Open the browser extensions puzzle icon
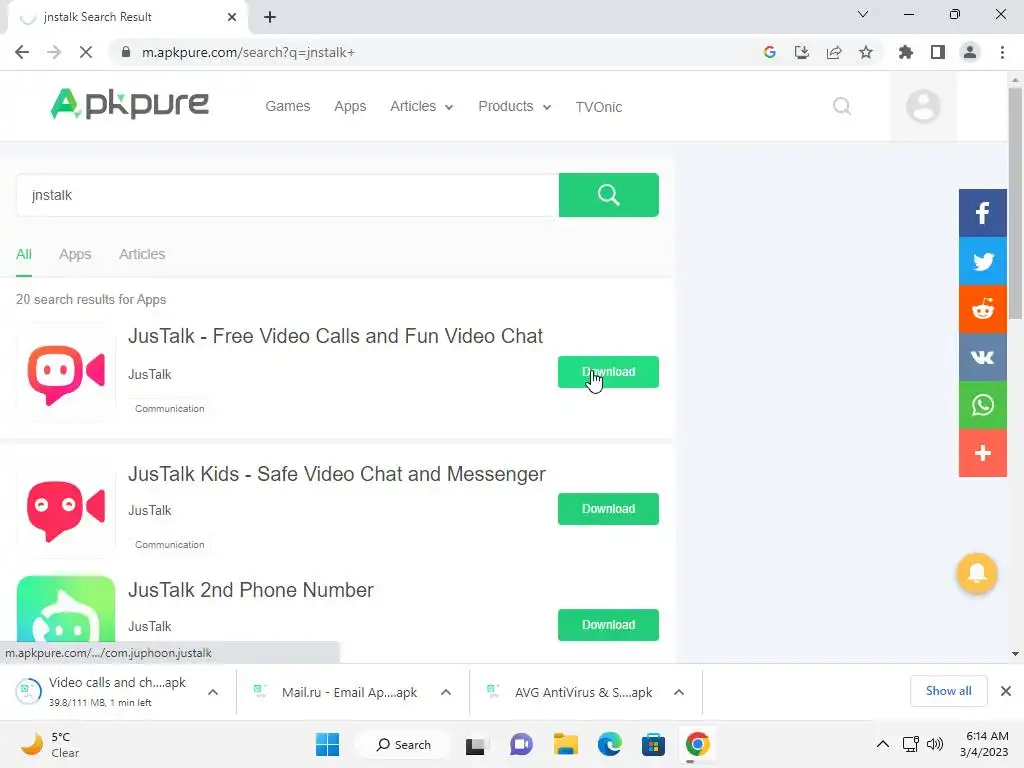Image resolution: width=1024 pixels, height=768 pixels. [905, 52]
